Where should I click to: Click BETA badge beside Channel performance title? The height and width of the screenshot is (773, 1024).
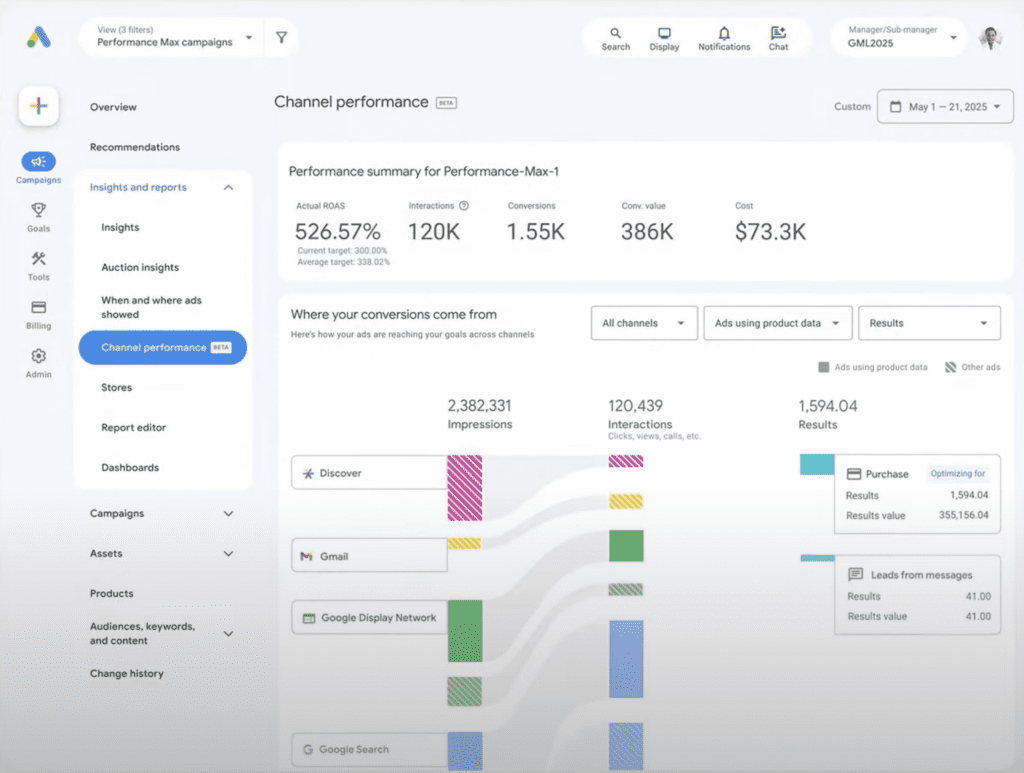pyautogui.click(x=446, y=103)
